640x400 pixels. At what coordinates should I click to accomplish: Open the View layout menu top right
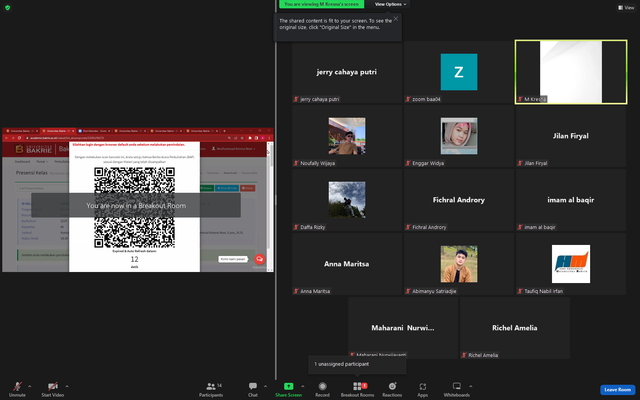[626, 7]
